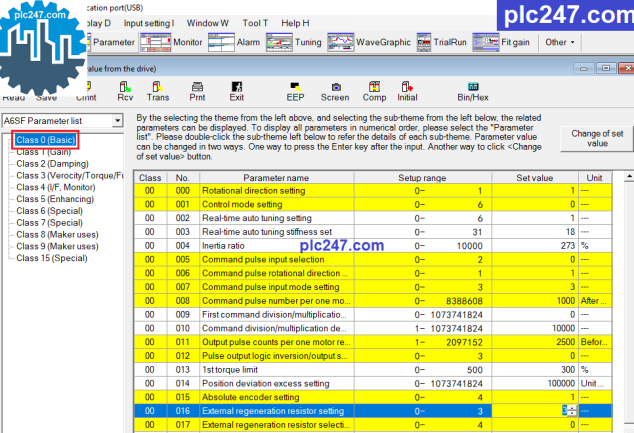Select Command pulse input selection row
The height and width of the screenshot is (433, 634).
[x=373, y=259]
